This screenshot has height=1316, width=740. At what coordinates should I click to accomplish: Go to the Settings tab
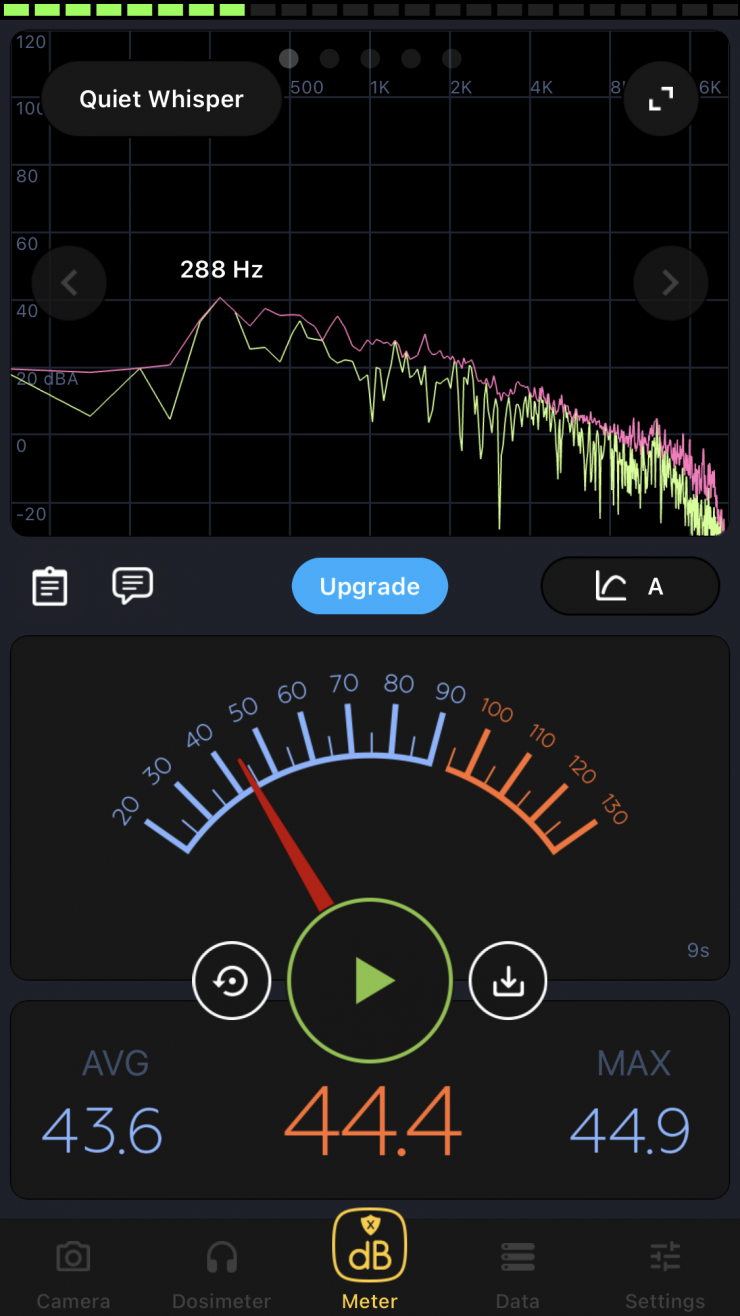pos(665,1272)
